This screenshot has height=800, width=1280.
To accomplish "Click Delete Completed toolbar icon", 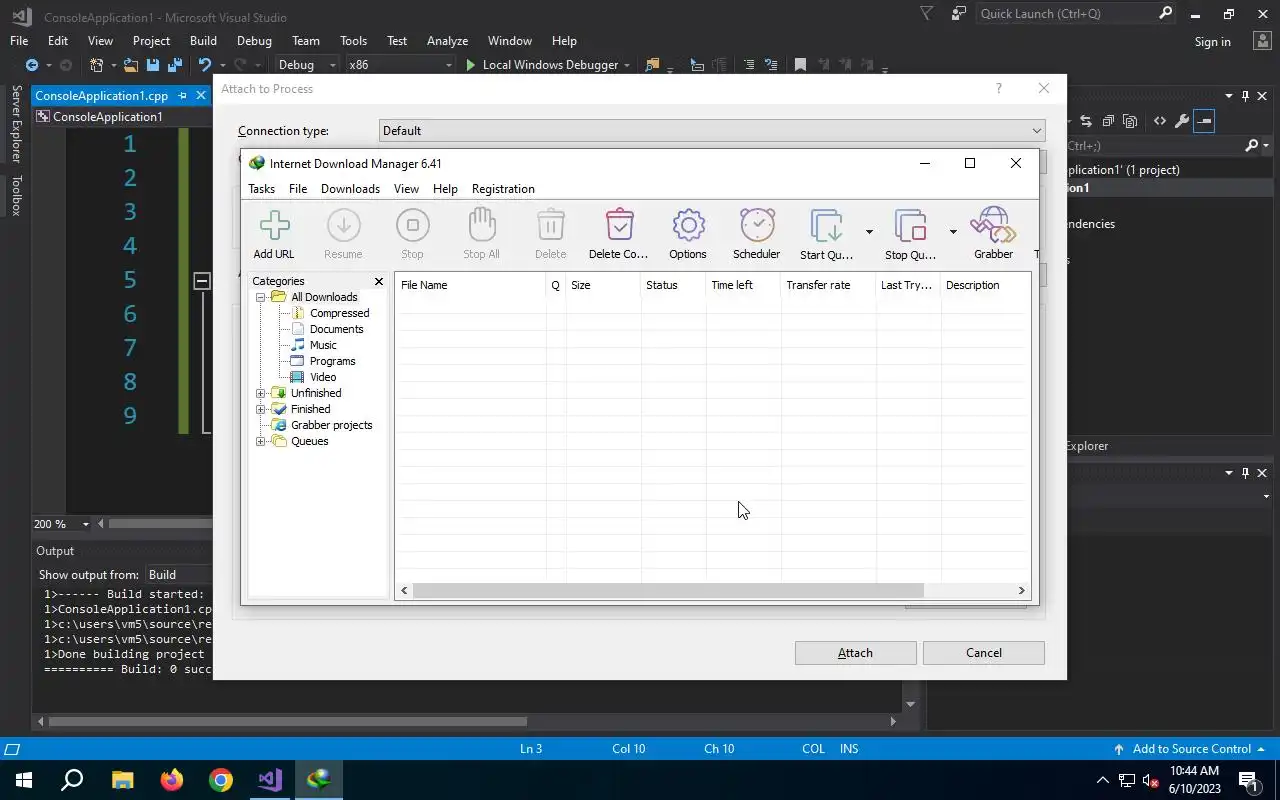I will click(619, 226).
